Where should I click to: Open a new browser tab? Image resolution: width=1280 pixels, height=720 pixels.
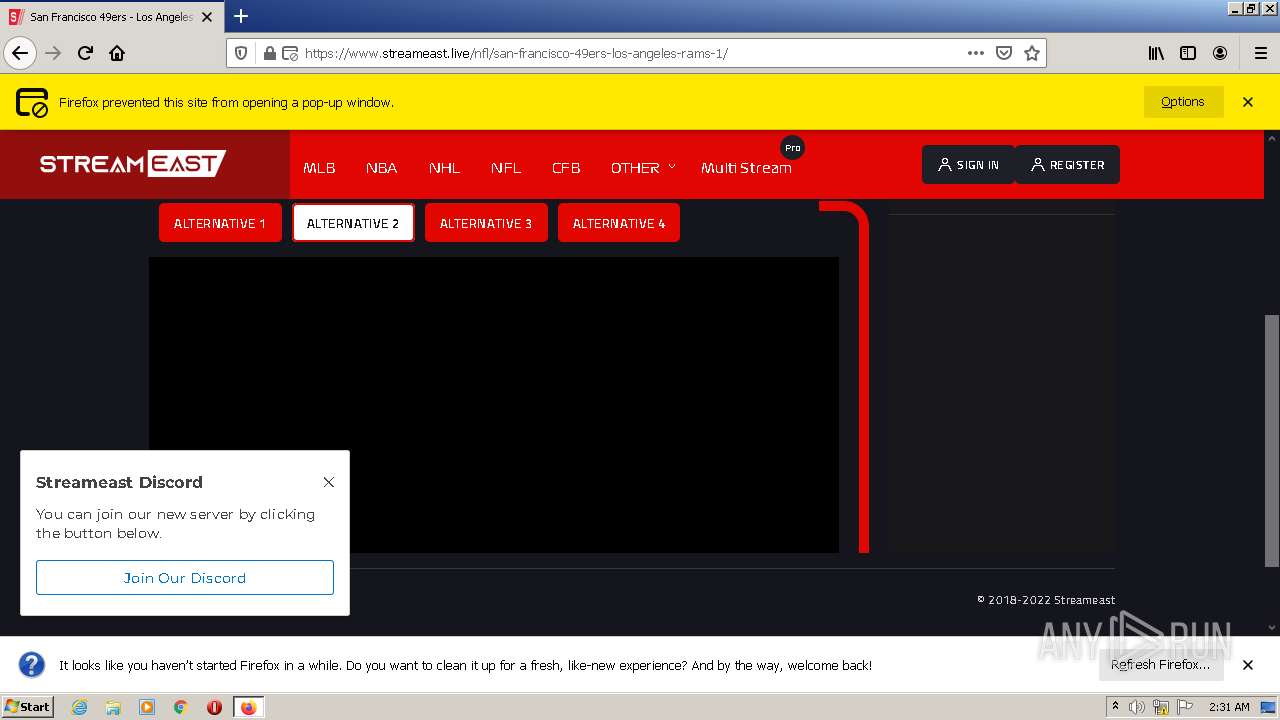(241, 16)
